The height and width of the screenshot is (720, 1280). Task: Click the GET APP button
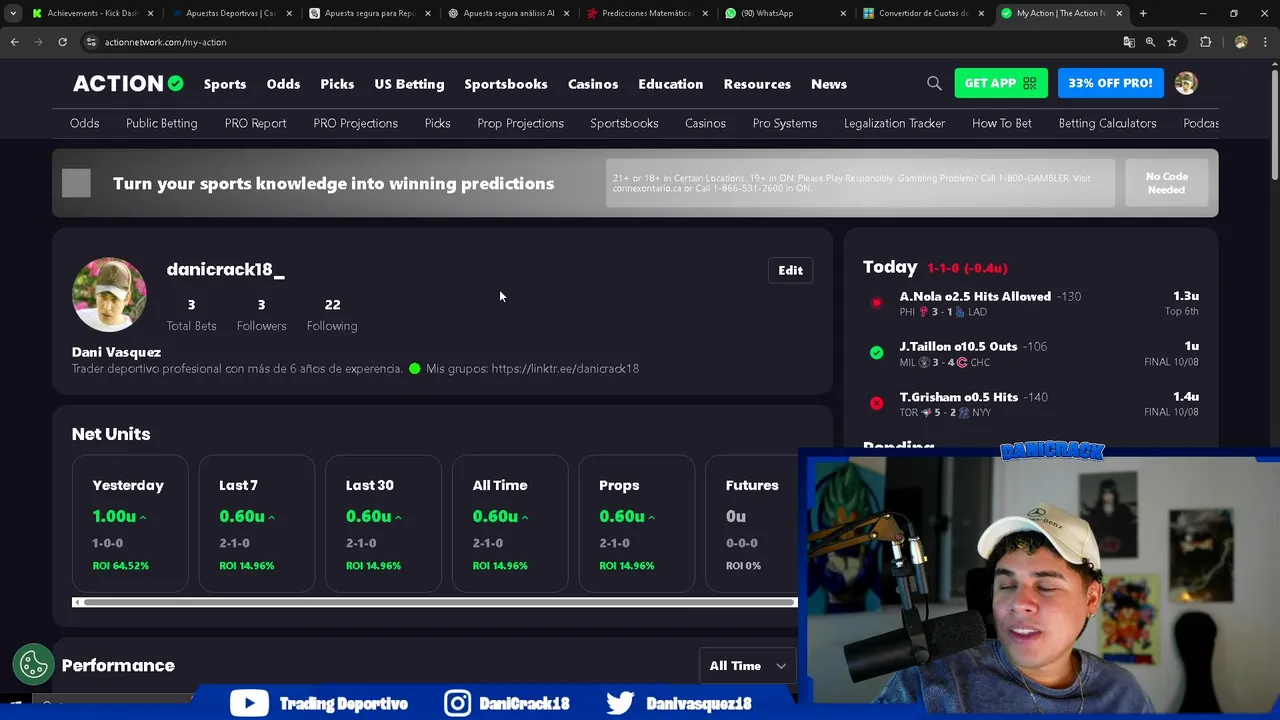tap(1000, 83)
